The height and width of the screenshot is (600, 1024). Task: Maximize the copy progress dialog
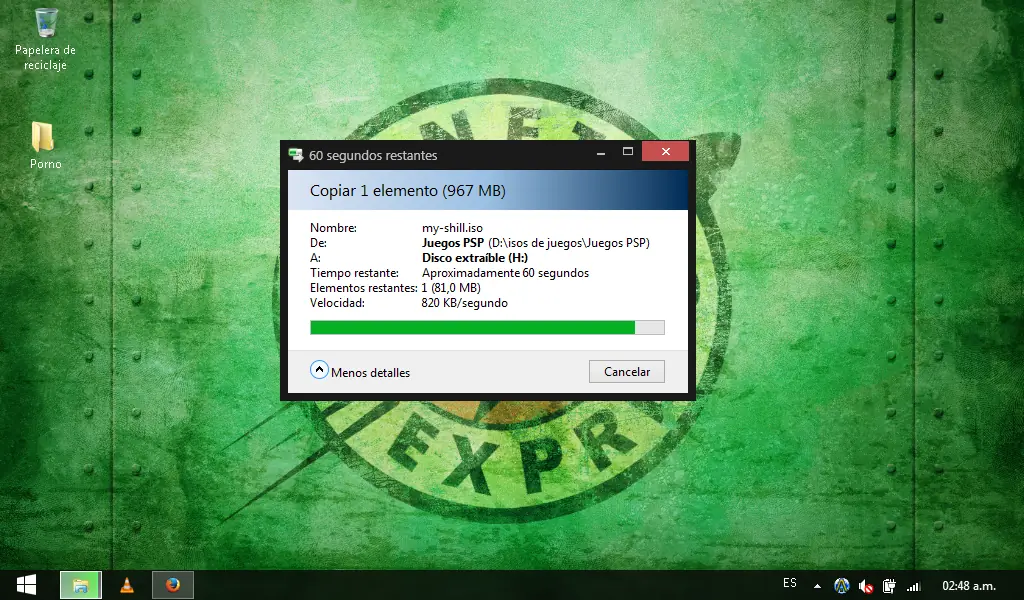[x=628, y=152]
